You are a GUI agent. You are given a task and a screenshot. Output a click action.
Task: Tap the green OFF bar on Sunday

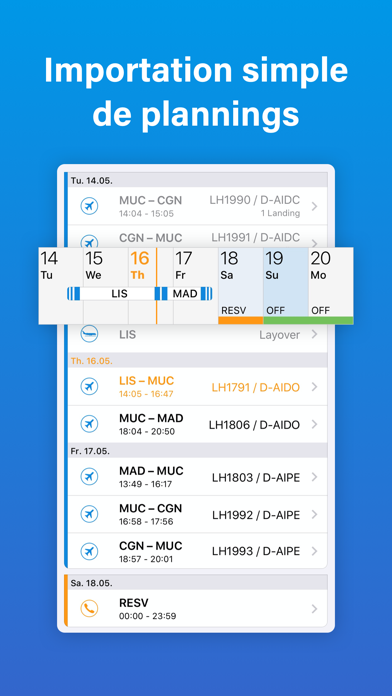286,320
